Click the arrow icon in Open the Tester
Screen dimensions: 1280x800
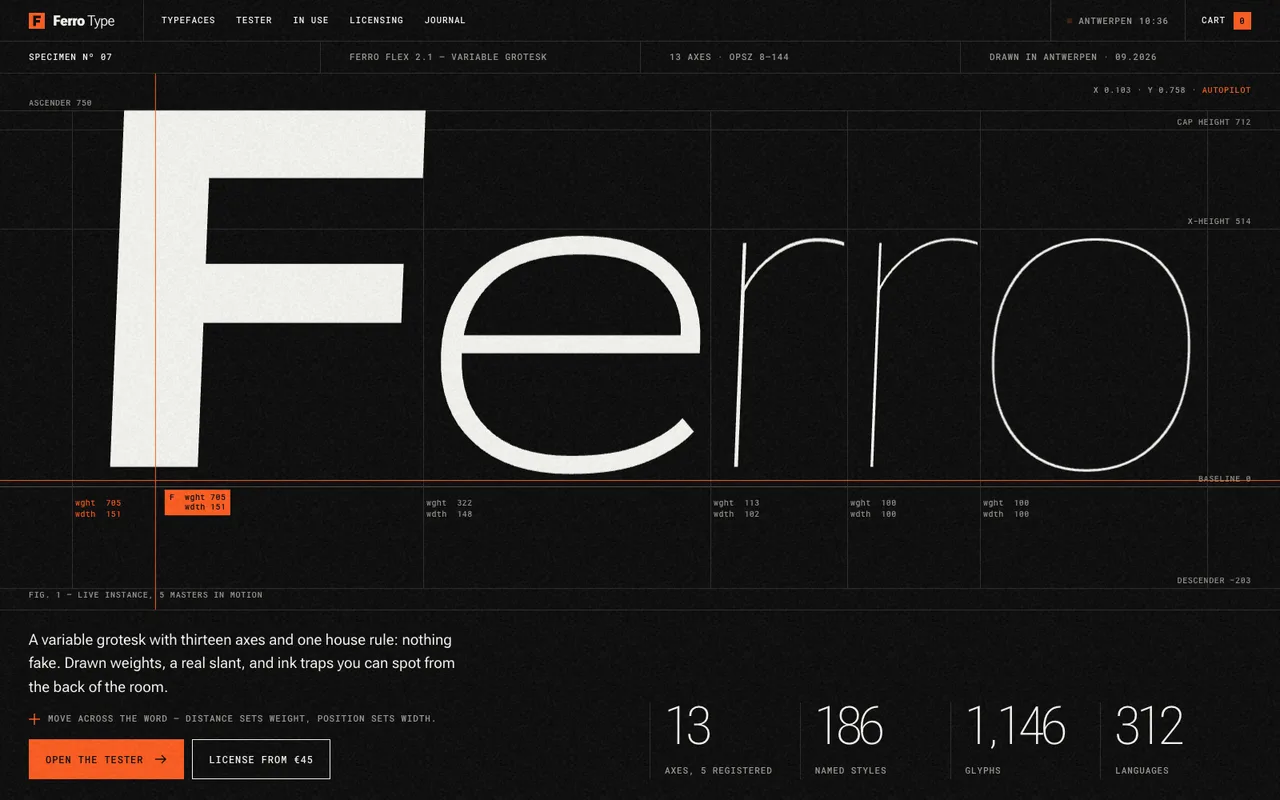click(160, 760)
